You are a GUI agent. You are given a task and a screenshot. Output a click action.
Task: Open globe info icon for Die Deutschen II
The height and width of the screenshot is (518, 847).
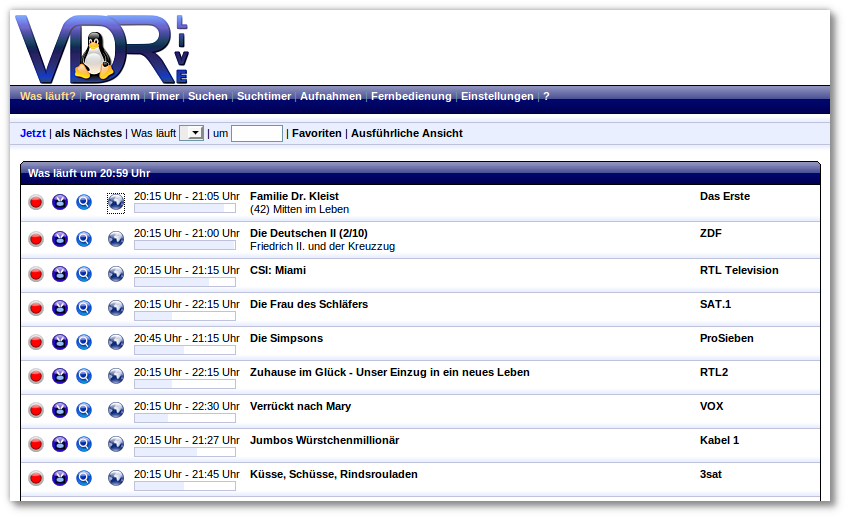coord(116,239)
